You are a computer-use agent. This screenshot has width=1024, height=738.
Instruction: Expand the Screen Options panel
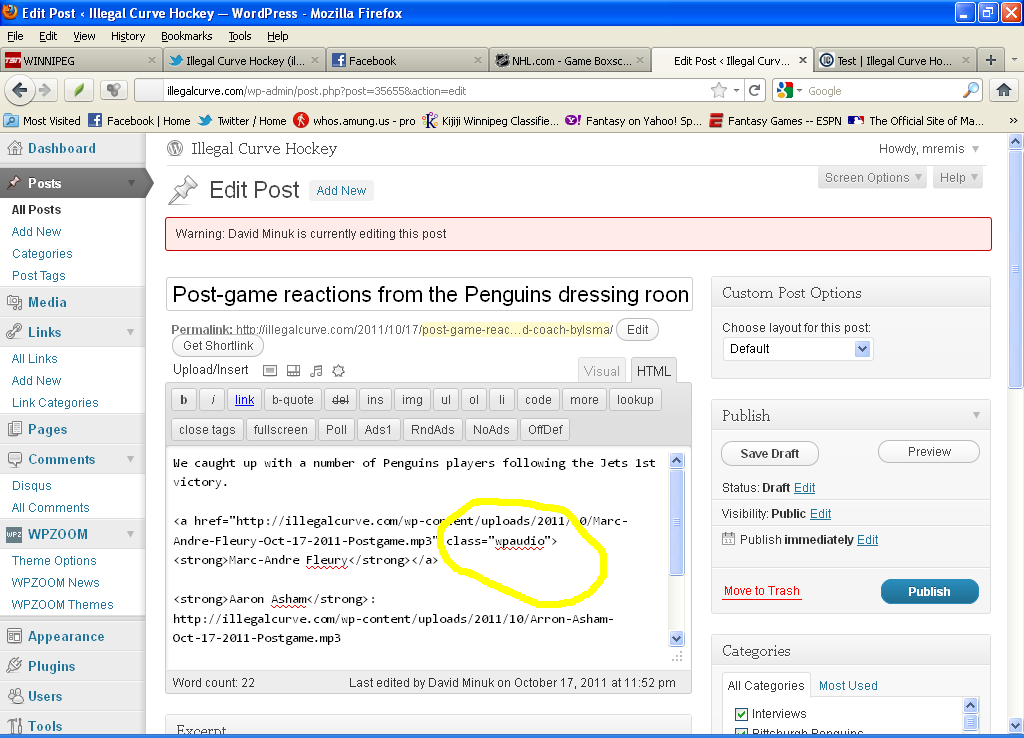pyautogui.click(x=873, y=178)
